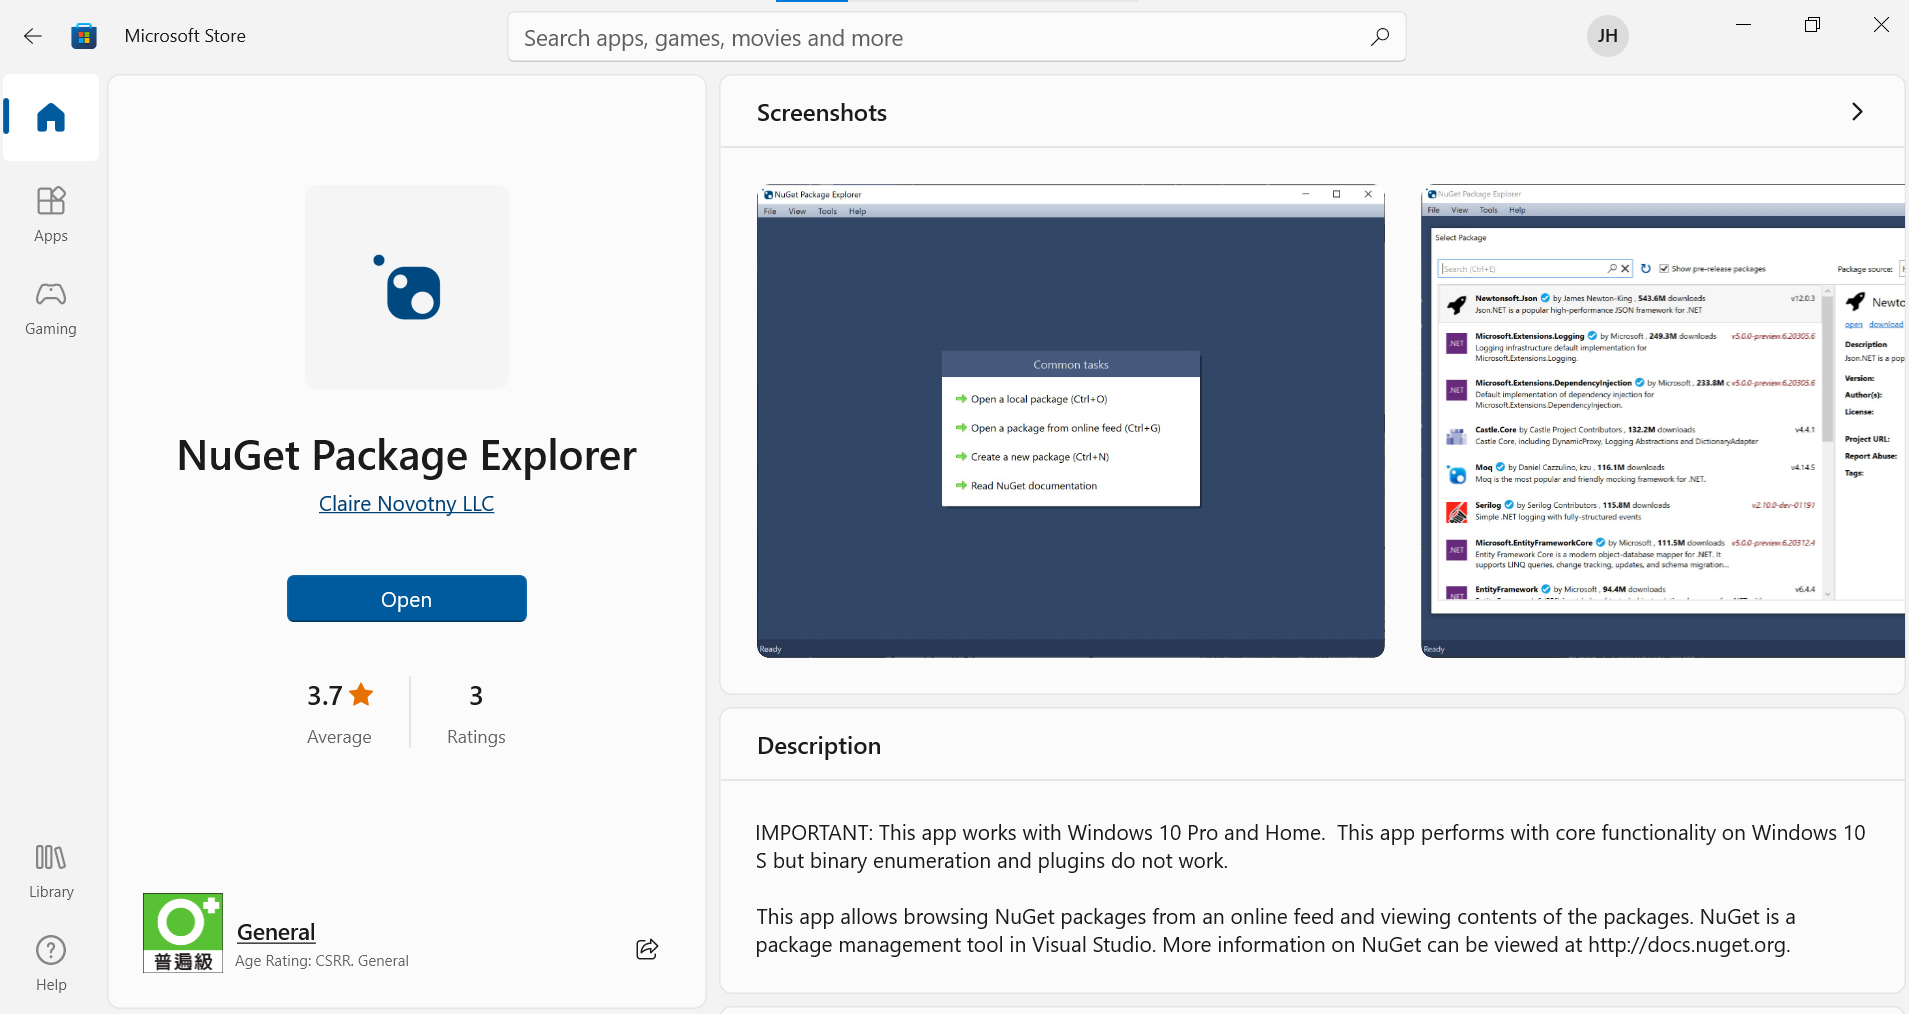The height and width of the screenshot is (1014, 1909).
Task: Open the Gaming section
Action: pyautogui.click(x=50, y=307)
